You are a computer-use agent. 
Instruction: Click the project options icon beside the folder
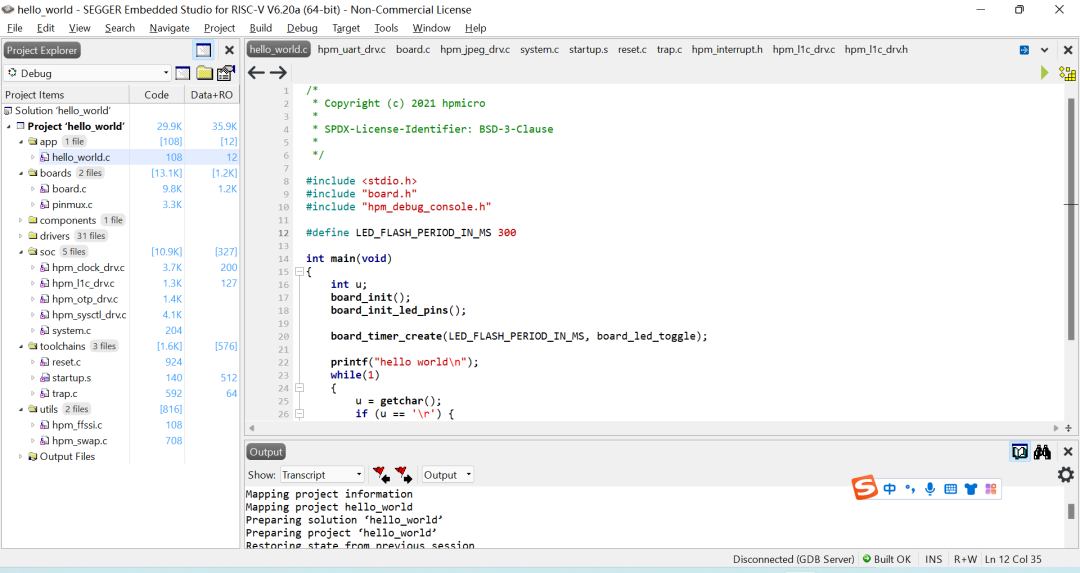(226, 73)
